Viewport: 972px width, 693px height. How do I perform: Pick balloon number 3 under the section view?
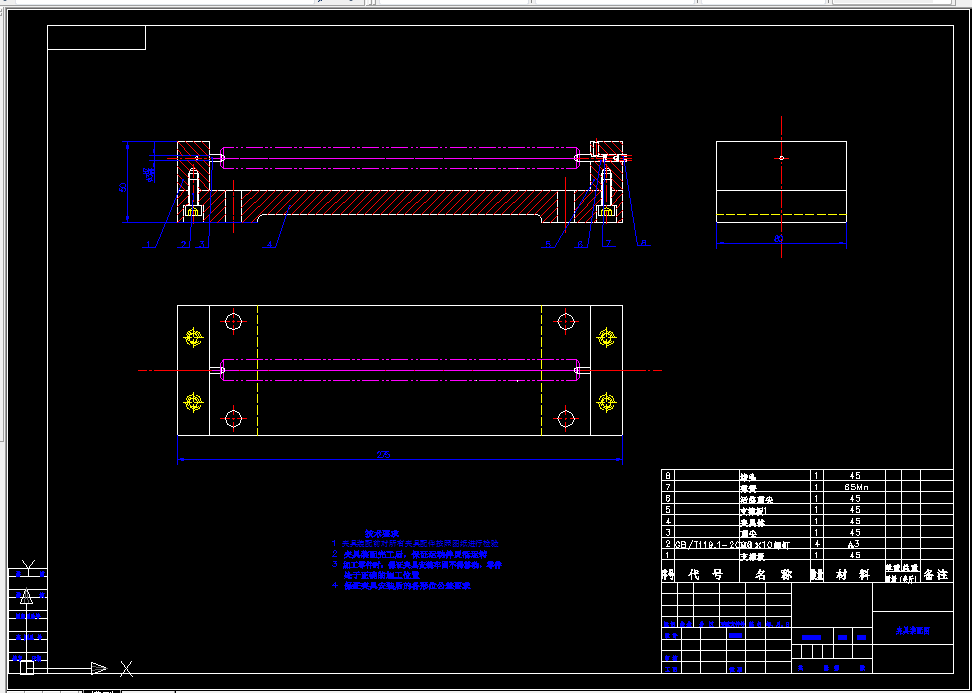[202, 244]
